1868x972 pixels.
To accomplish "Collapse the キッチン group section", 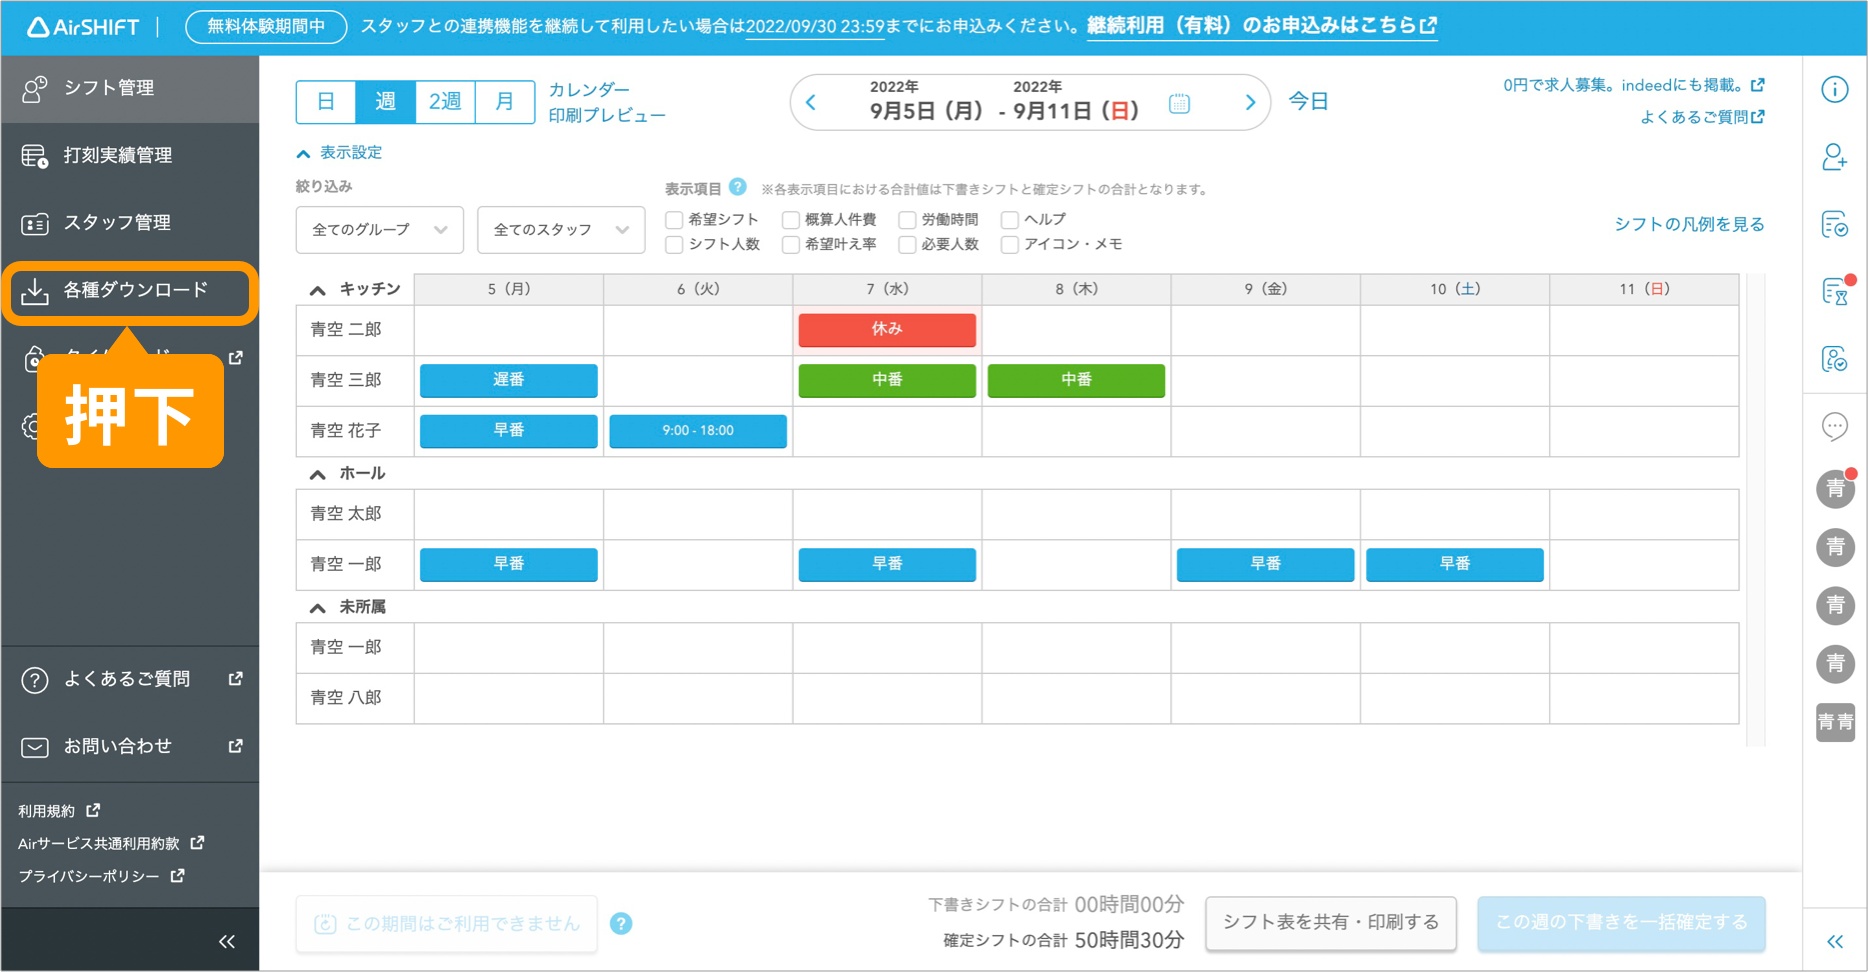I will tap(318, 290).
